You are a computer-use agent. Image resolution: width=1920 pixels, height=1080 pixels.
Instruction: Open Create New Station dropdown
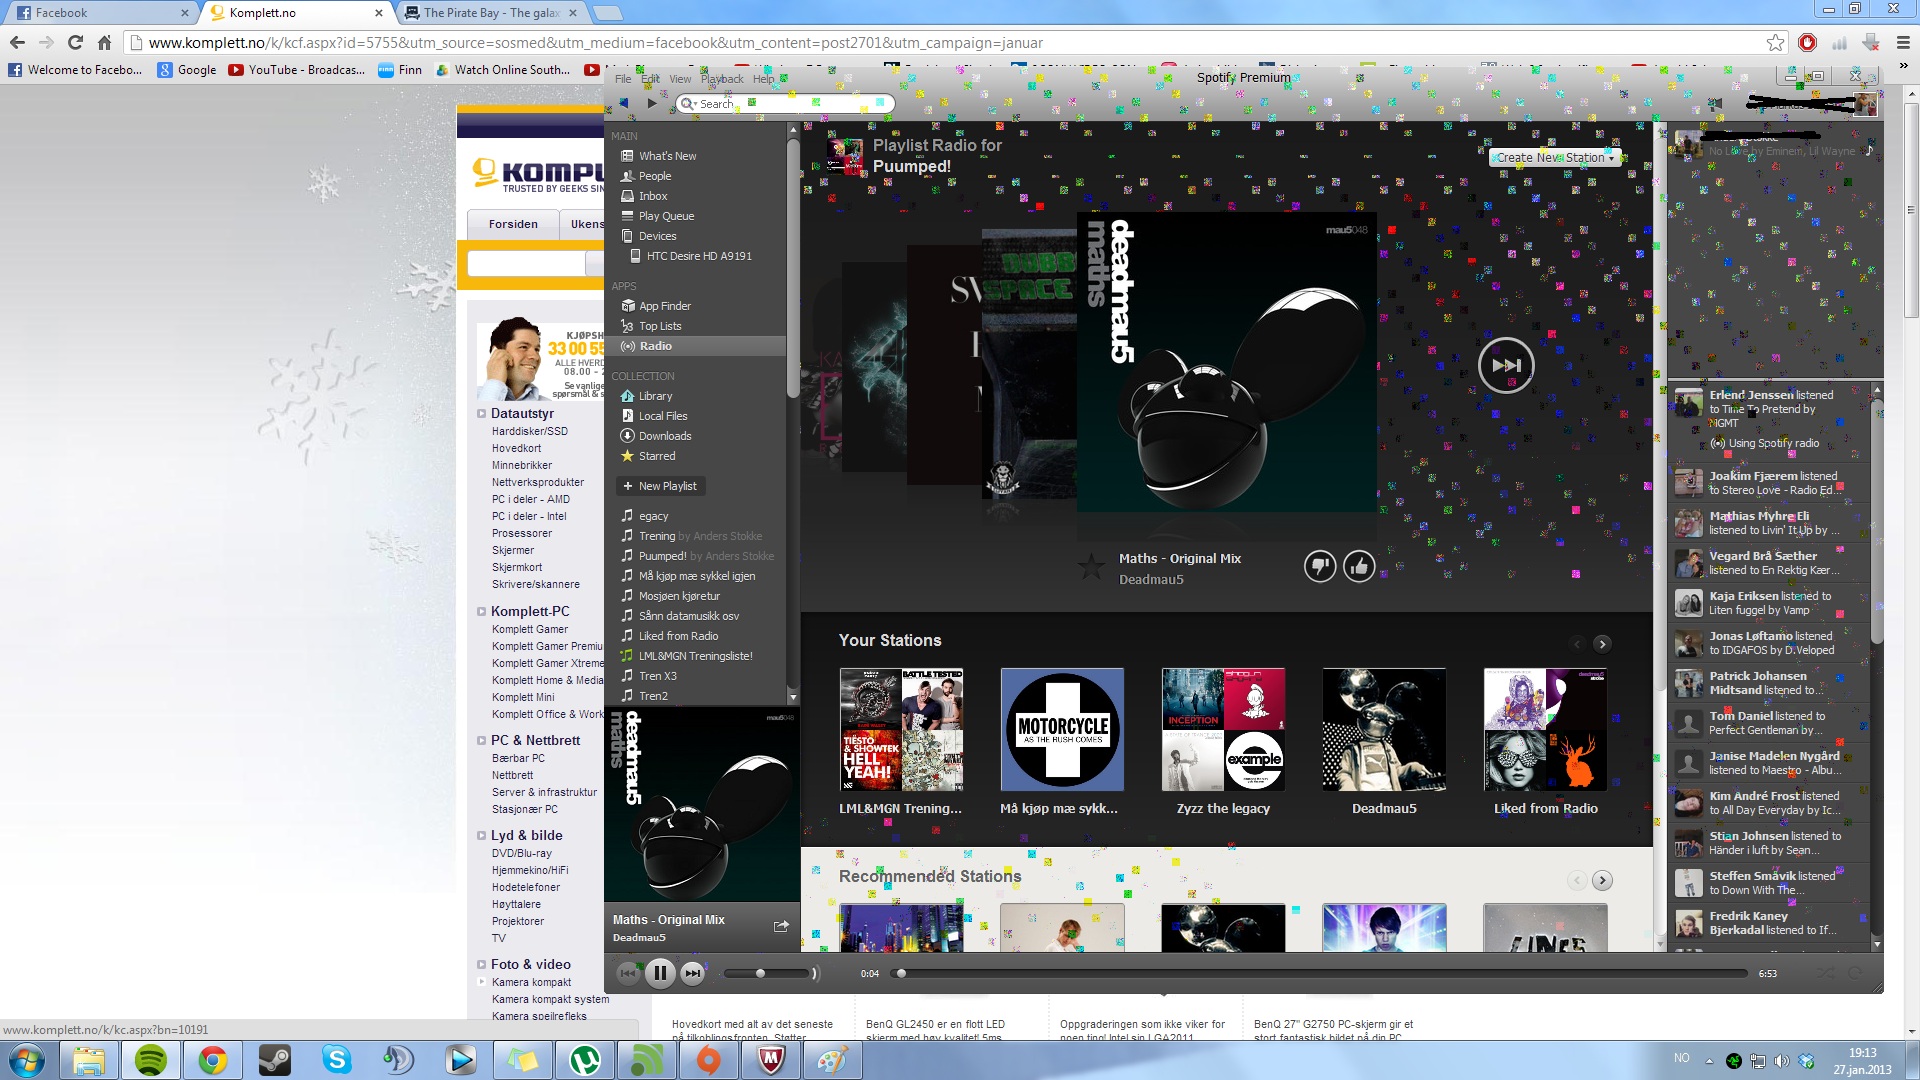point(1554,158)
